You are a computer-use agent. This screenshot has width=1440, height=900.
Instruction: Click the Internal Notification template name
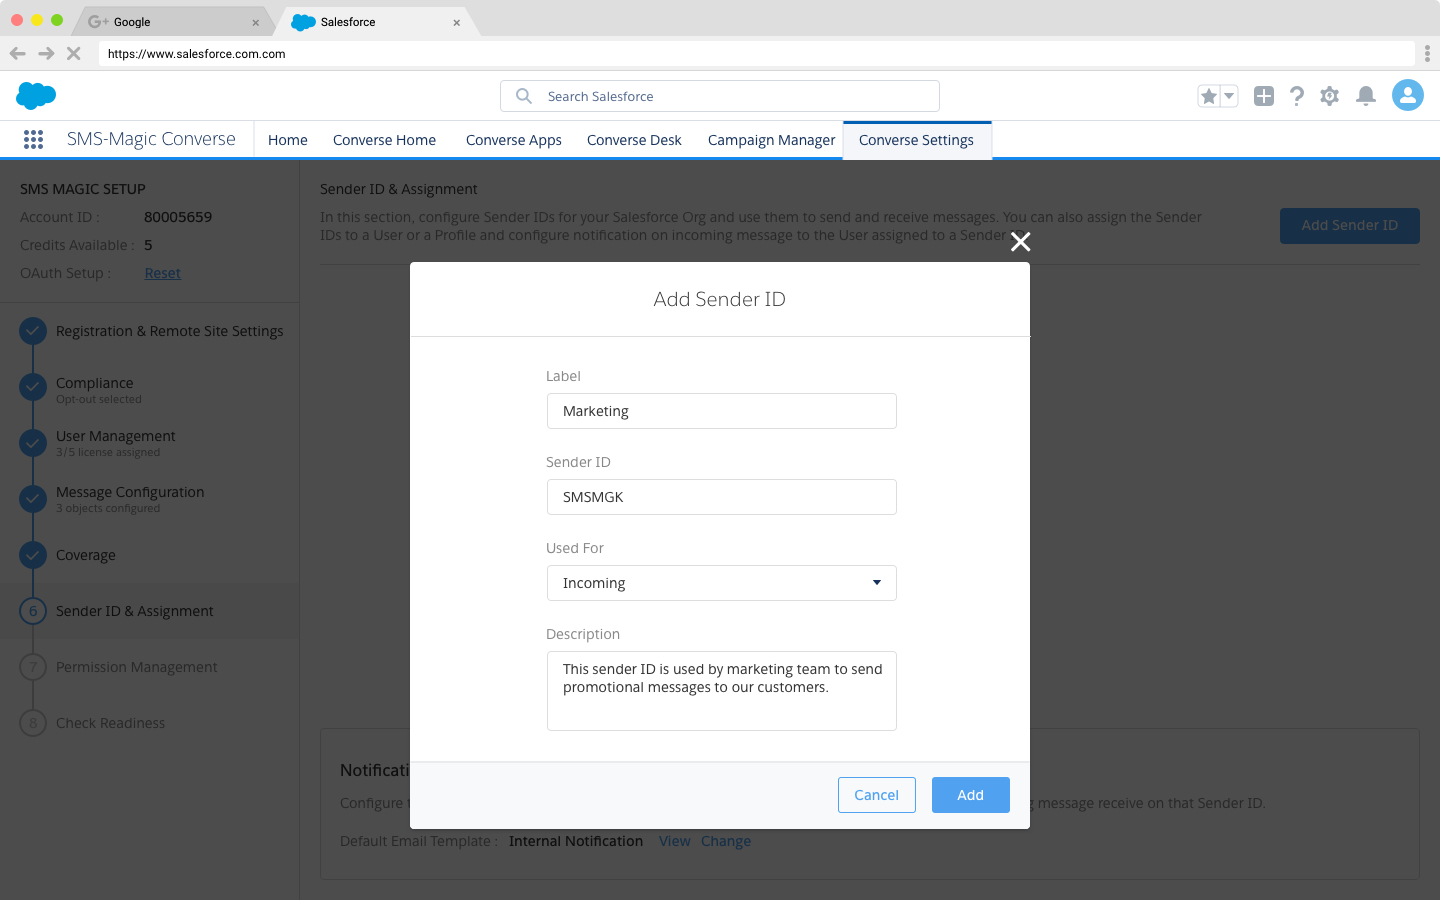pyautogui.click(x=576, y=841)
